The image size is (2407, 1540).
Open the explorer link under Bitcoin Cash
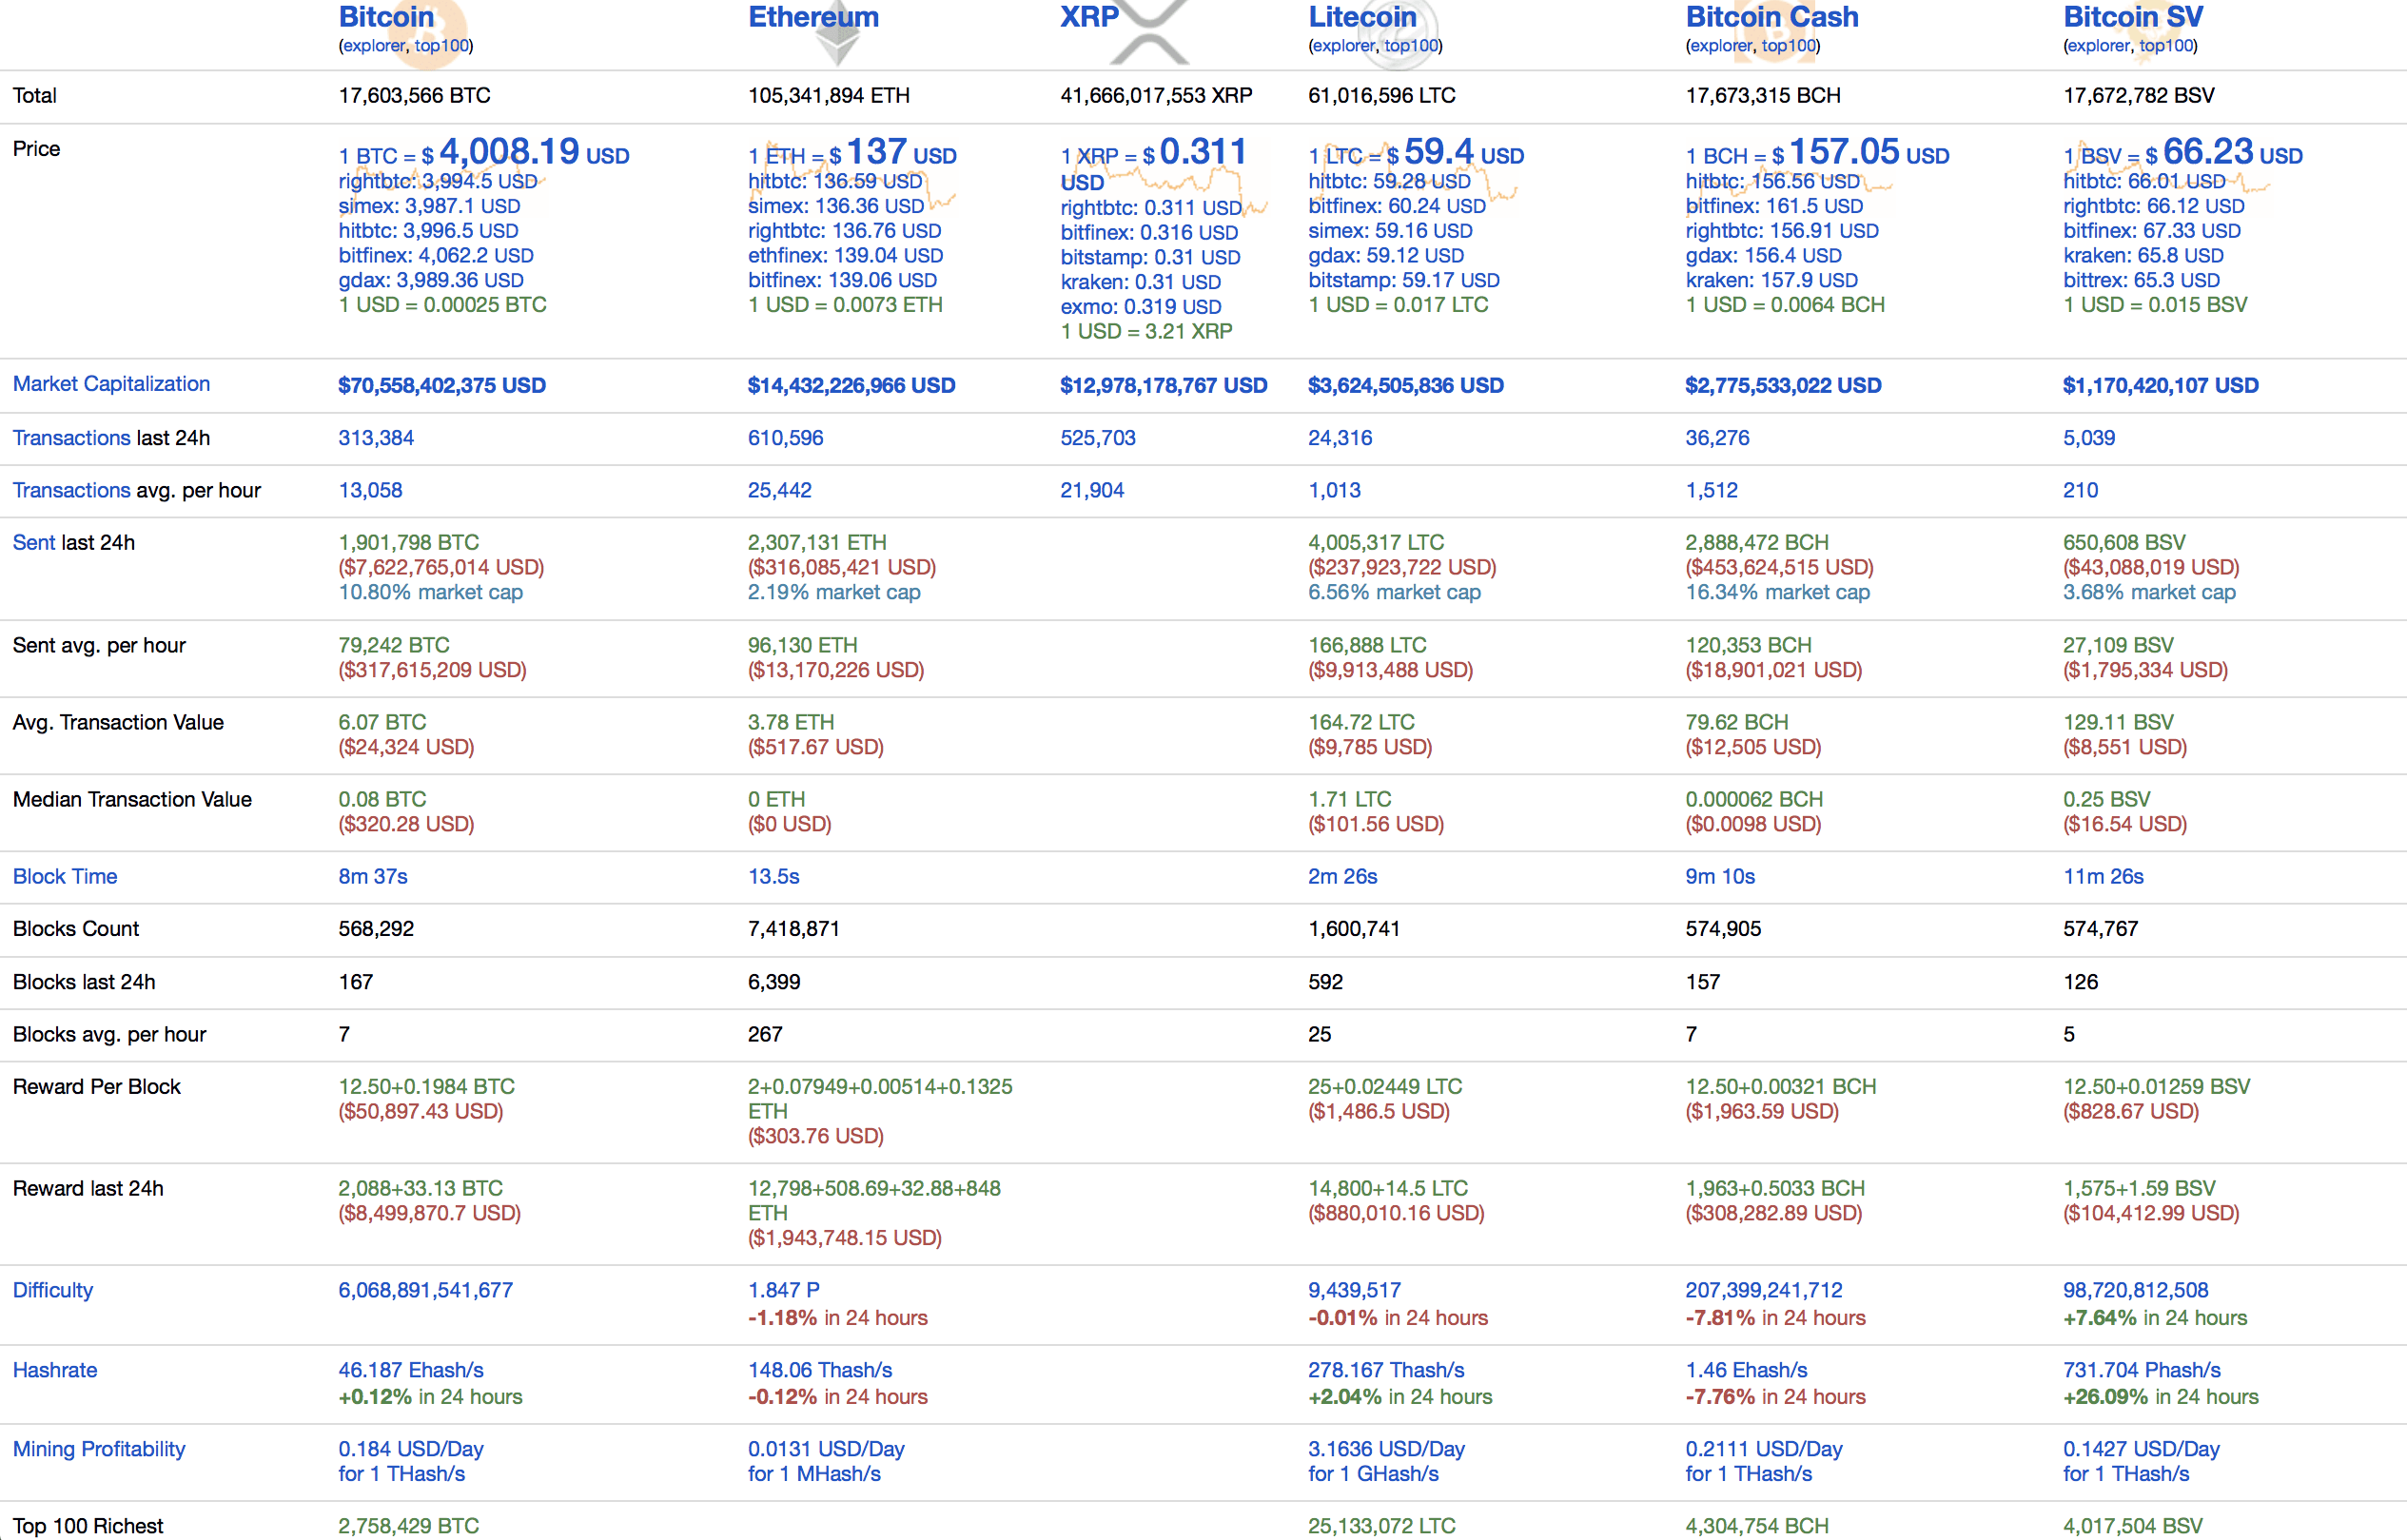tap(1721, 46)
